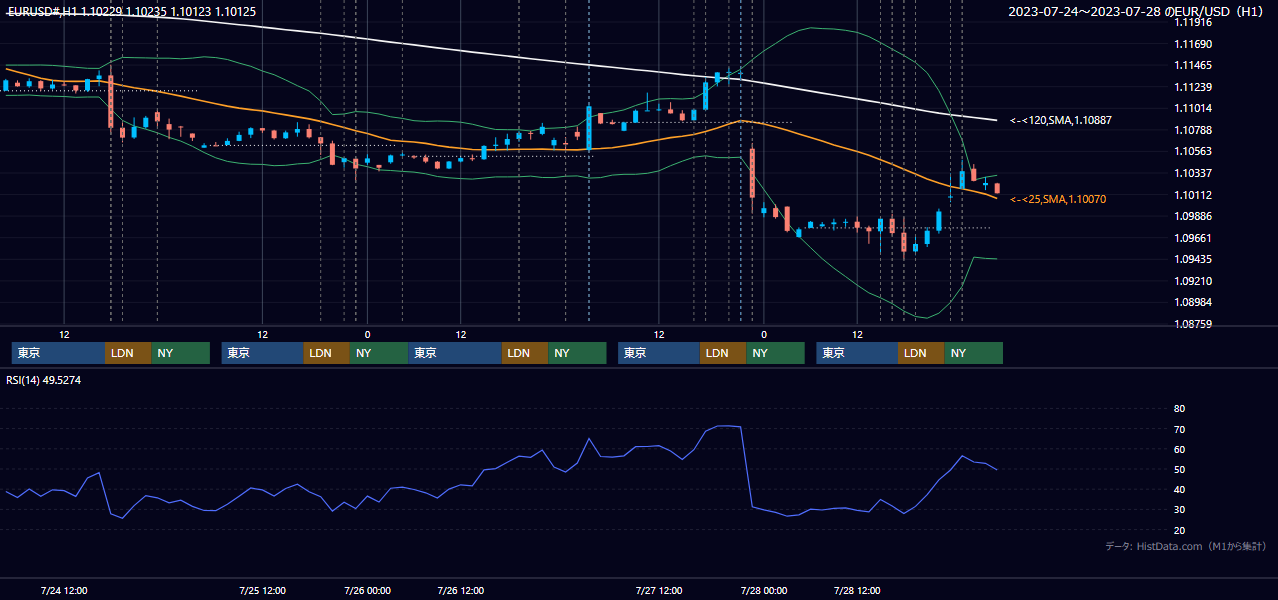
Task: Click the 1.09886 price axis label
Action: coord(1192,216)
